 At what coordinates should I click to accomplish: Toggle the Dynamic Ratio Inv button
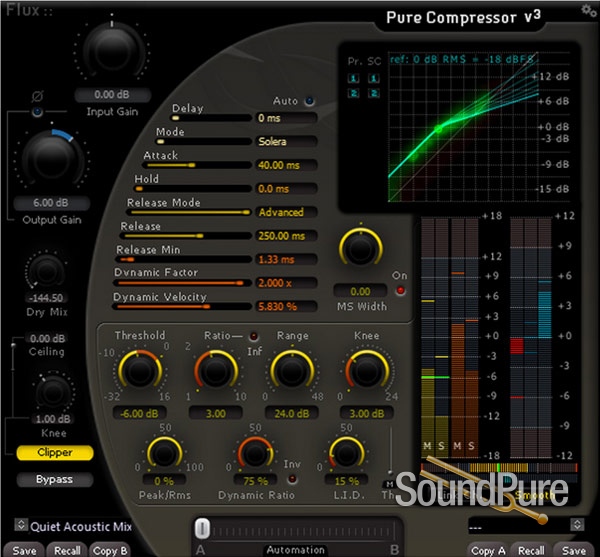click(292, 479)
